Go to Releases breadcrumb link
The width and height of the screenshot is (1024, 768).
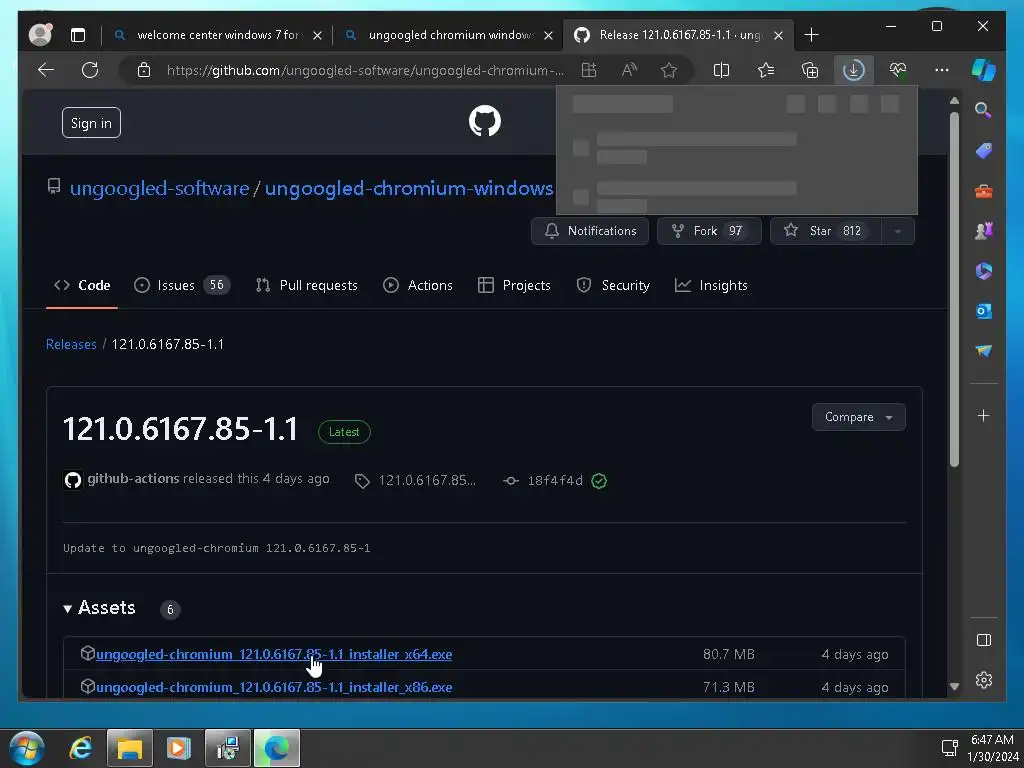[71, 344]
